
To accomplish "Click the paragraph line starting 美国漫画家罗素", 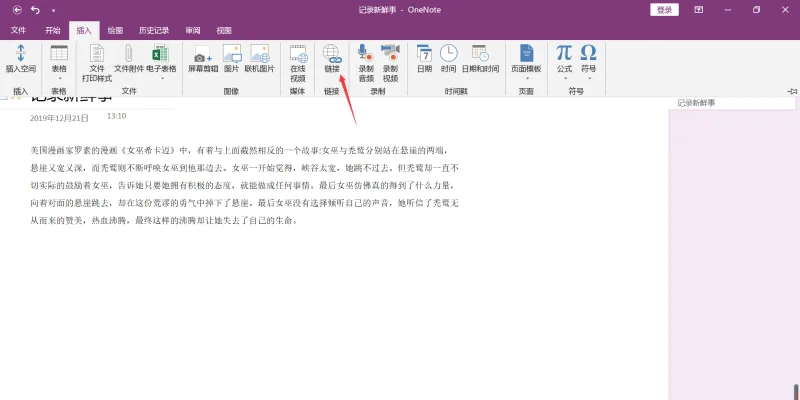I will pyautogui.click(x=240, y=150).
